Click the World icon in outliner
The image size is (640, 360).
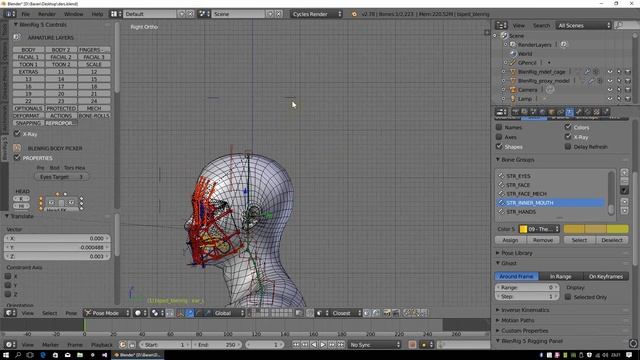tap(513, 54)
